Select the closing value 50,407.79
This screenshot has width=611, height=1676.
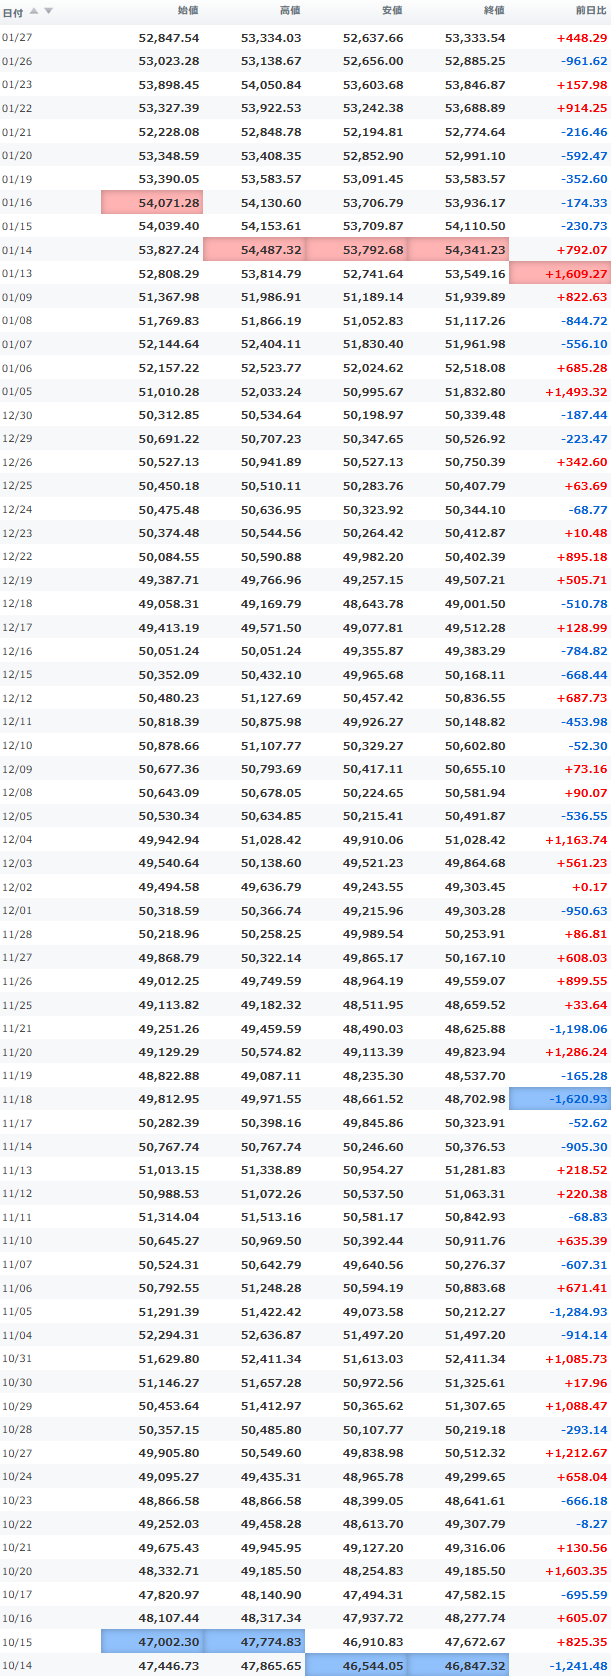475,486
